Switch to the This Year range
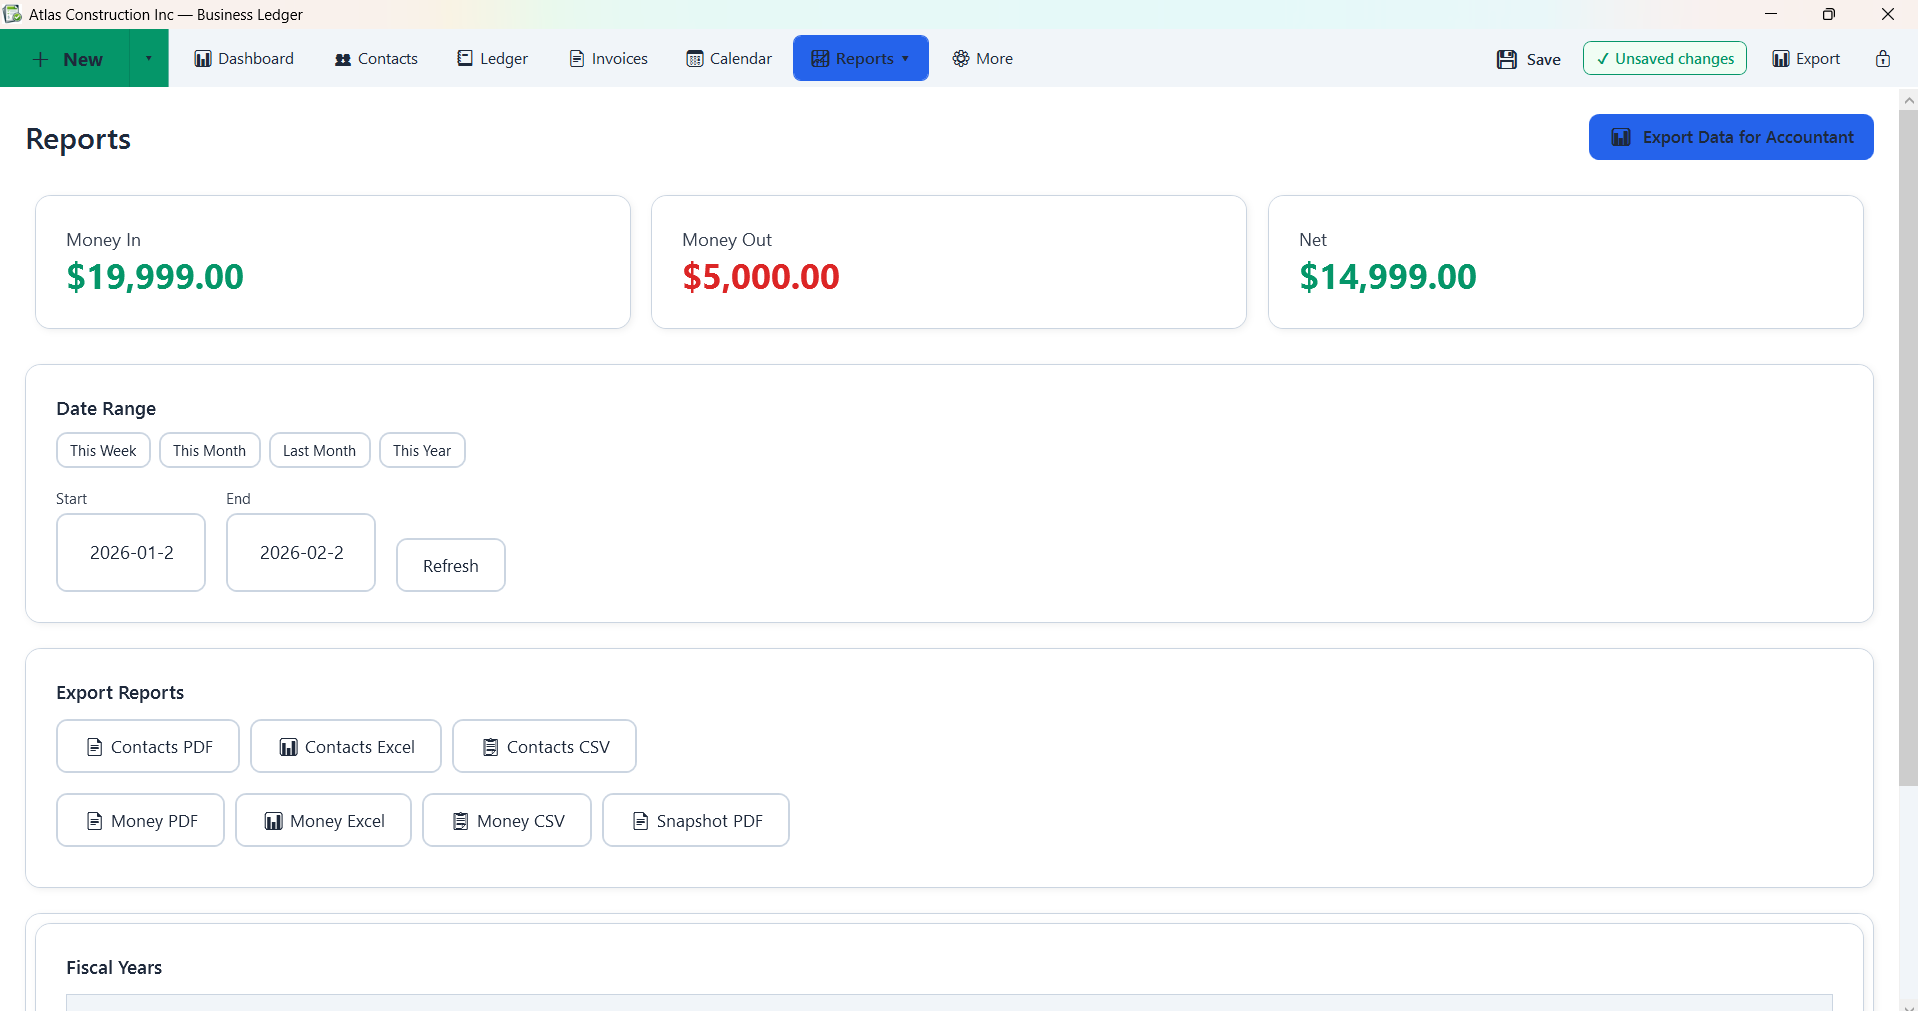 421,450
